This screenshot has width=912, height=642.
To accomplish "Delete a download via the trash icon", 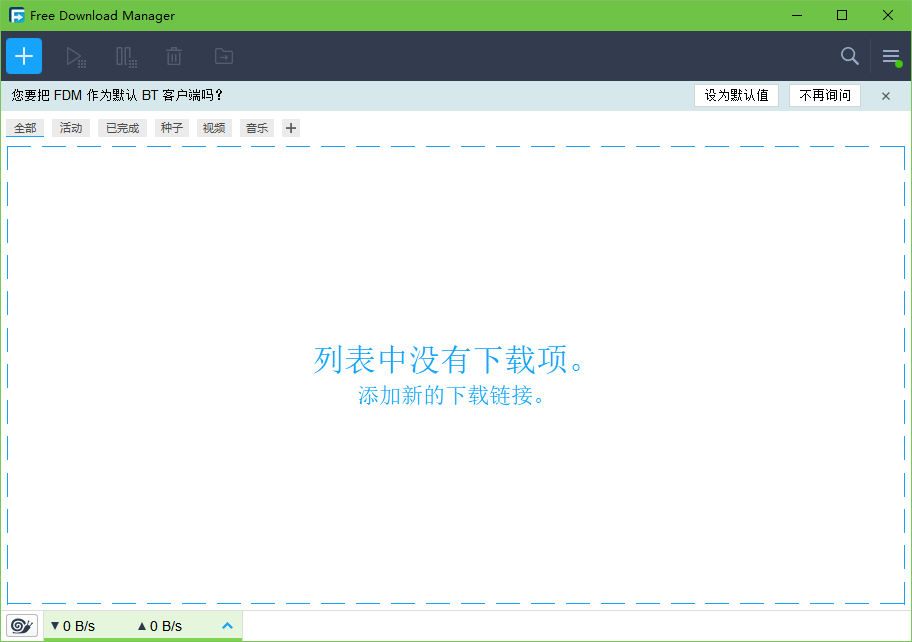I will click(x=174, y=56).
